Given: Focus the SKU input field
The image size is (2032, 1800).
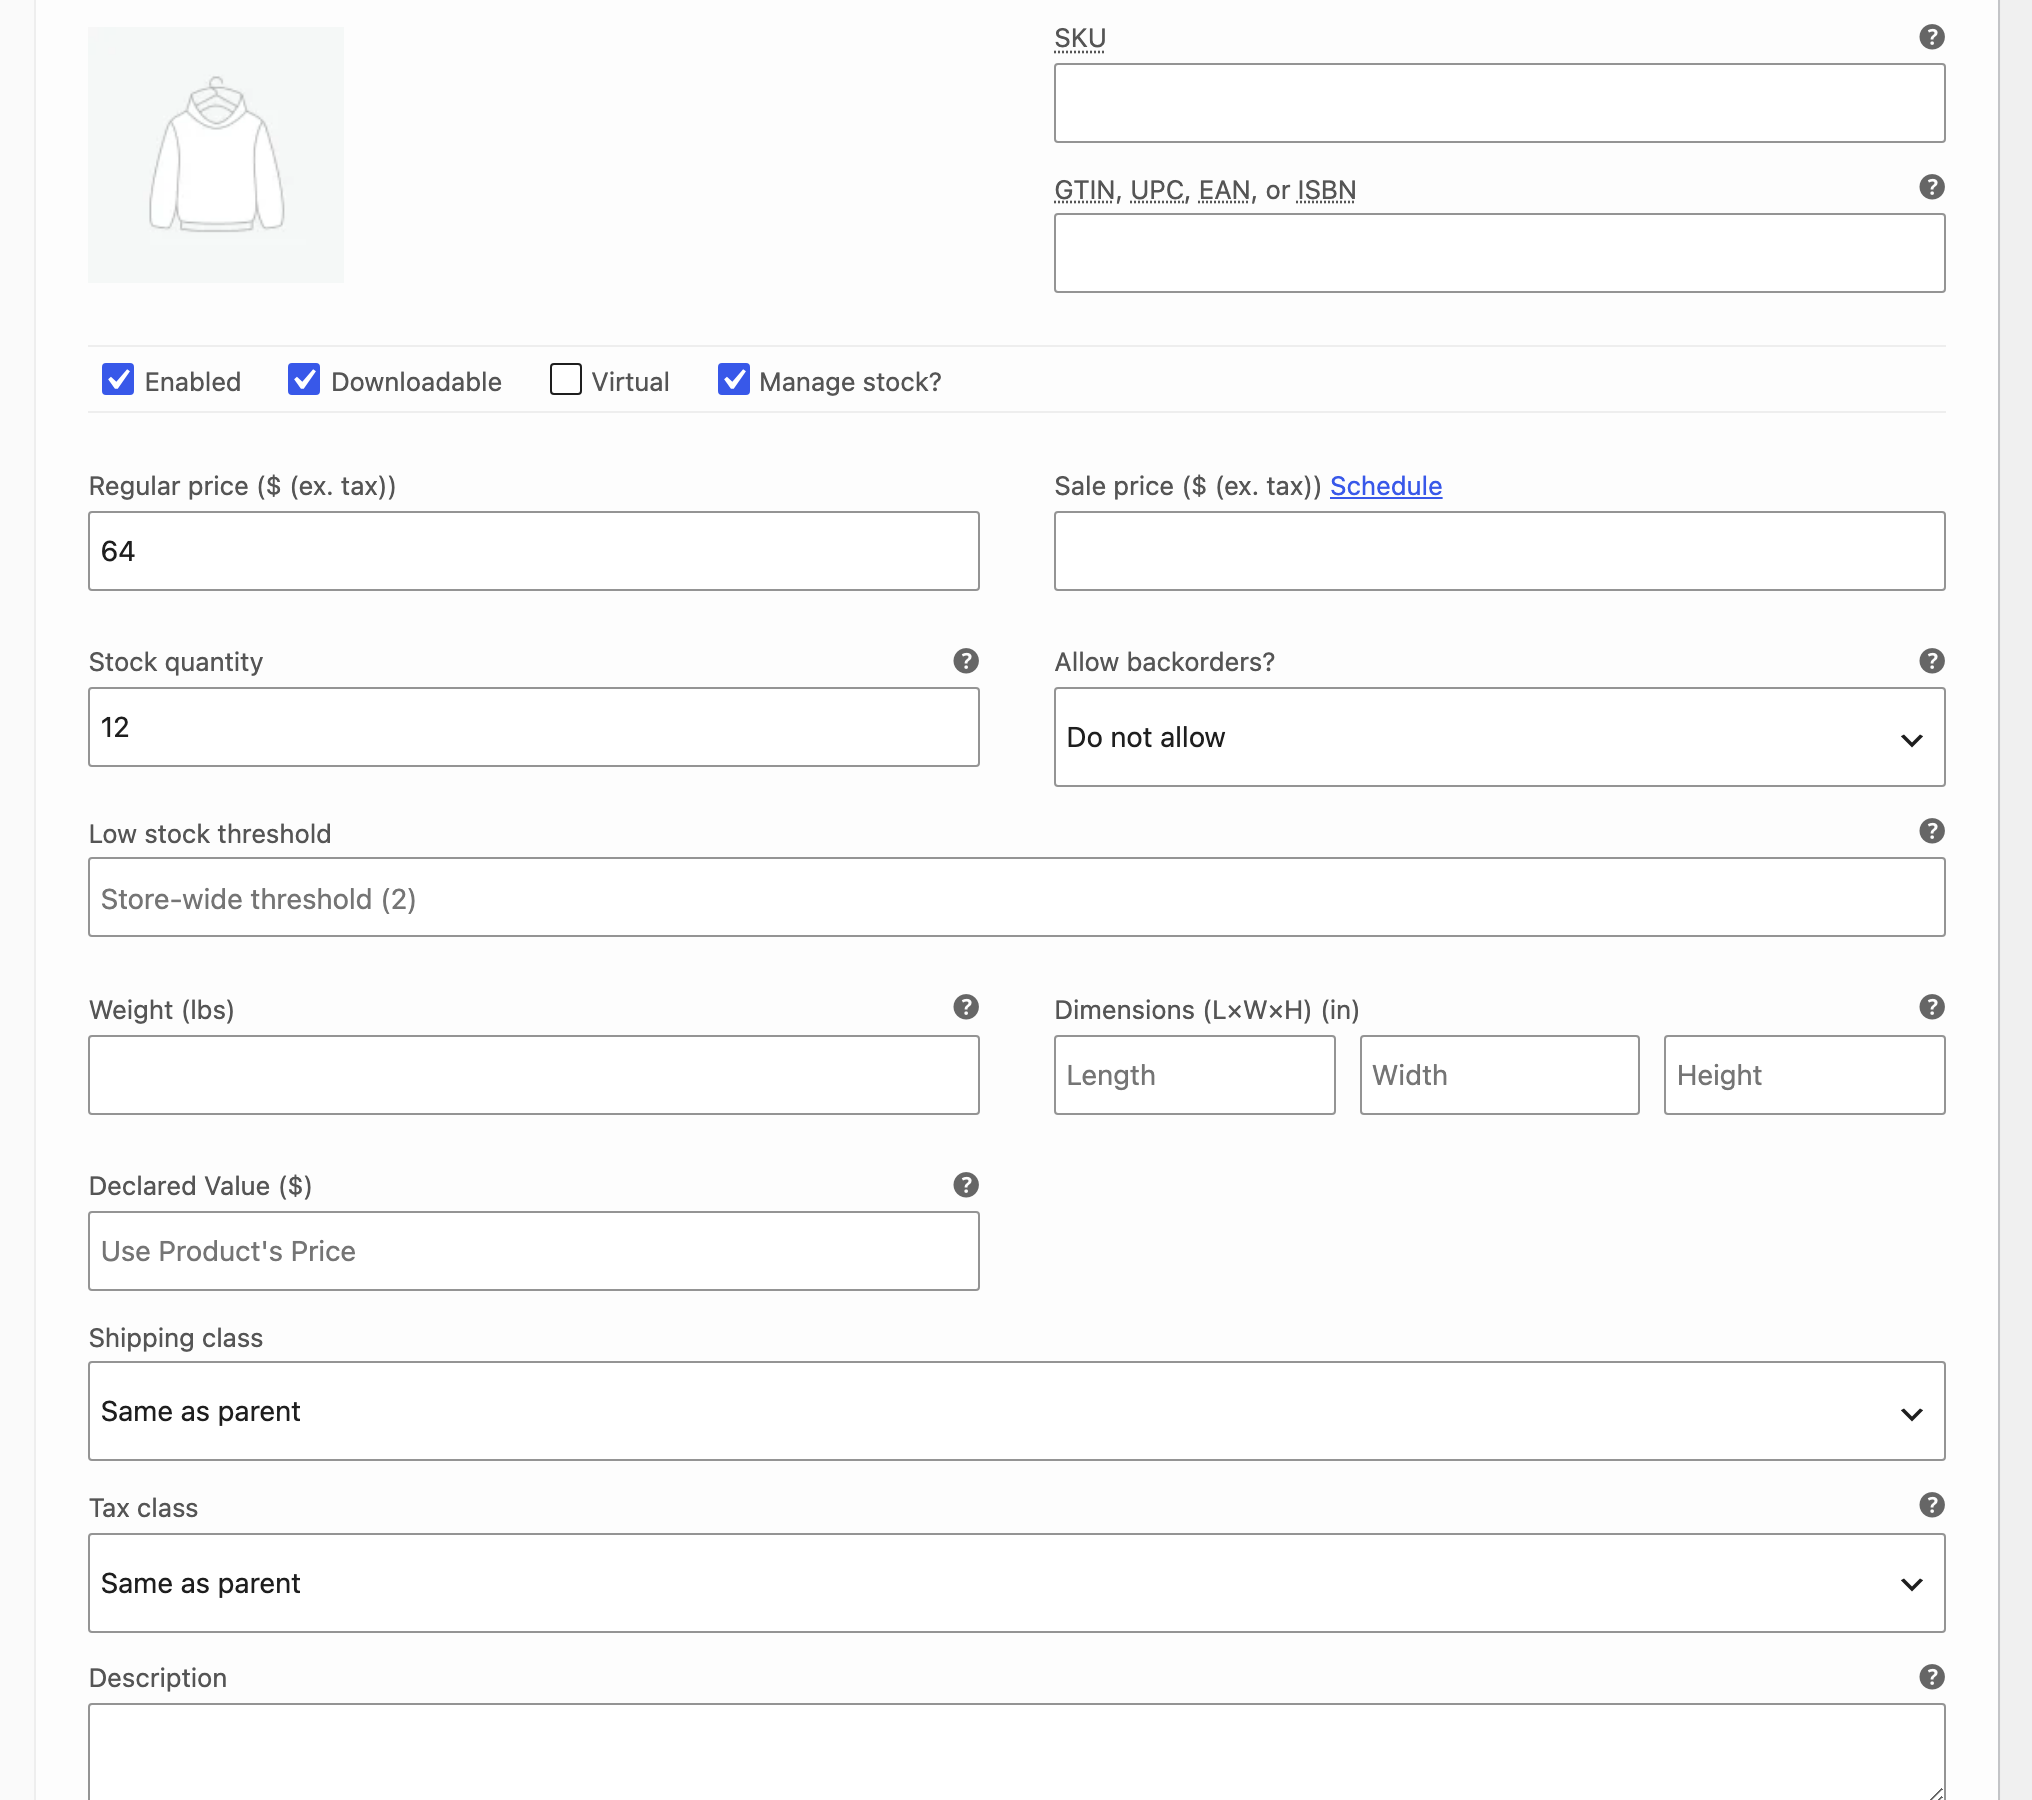Looking at the screenshot, I should (1499, 103).
